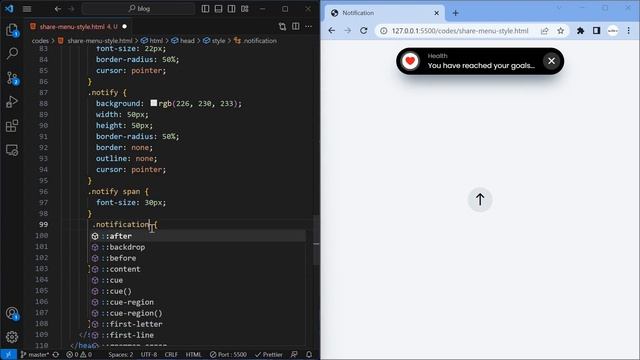Open changes compare icon in editor toolbar

coord(282,27)
